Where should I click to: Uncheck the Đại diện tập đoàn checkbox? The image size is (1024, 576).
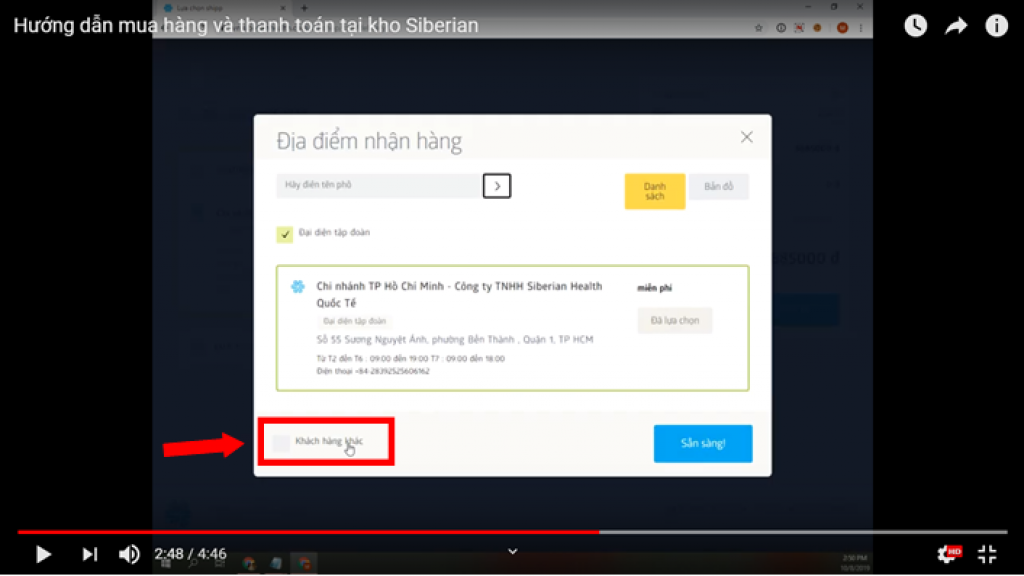285,234
